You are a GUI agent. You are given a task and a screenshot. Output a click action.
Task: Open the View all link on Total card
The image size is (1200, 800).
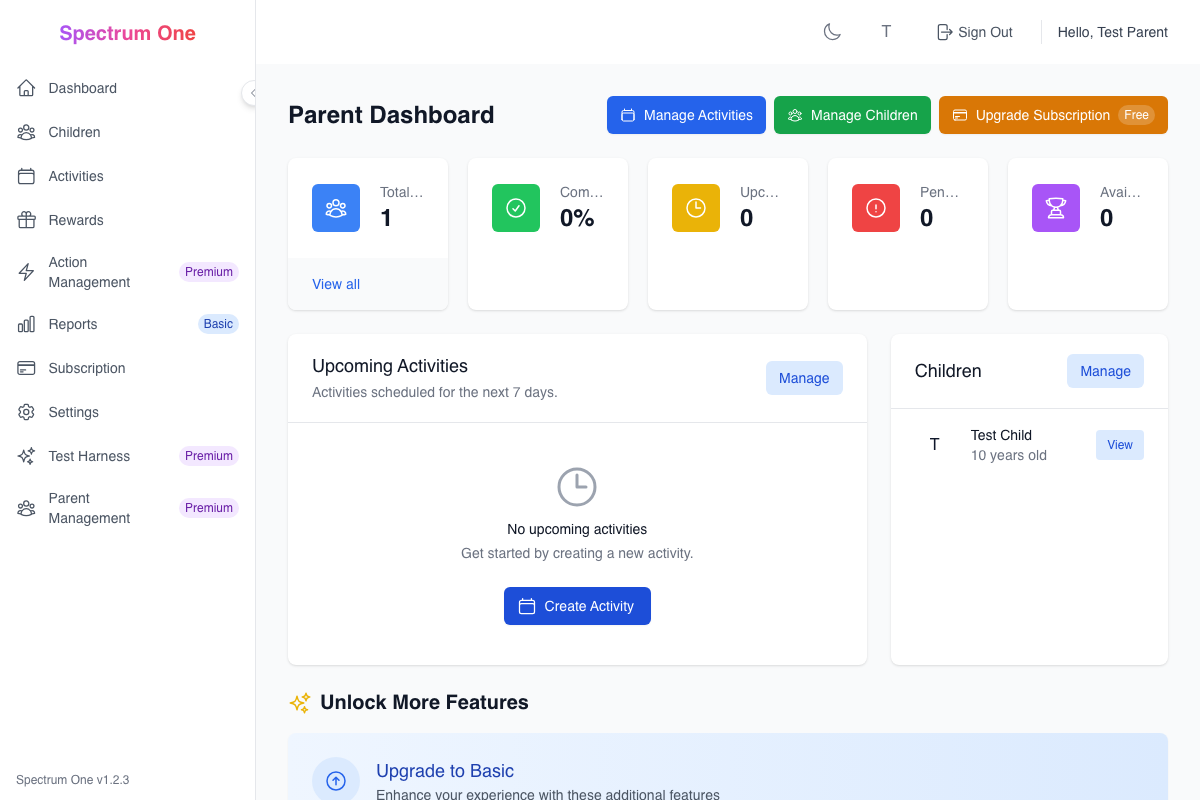[x=335, y=284]
